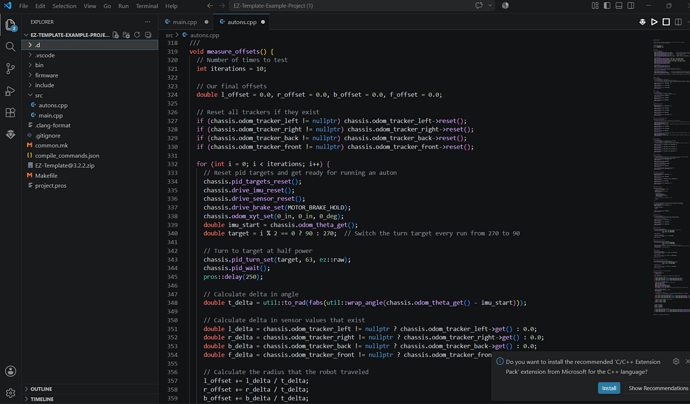Expand the OUTLINE section
This screenshot has height=404, width=690.
coord(90,389)
